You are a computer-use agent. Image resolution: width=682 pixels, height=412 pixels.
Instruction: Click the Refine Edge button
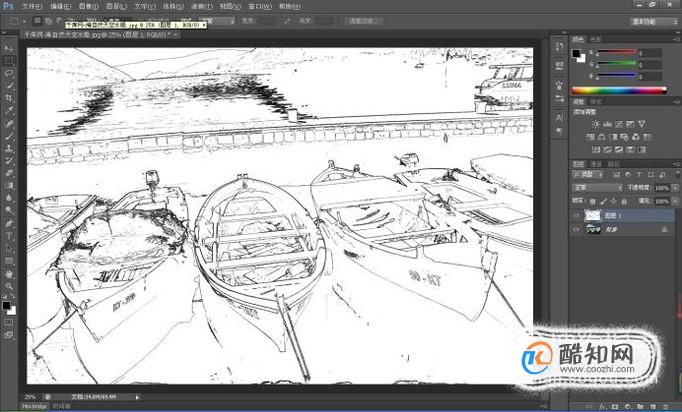364,21
